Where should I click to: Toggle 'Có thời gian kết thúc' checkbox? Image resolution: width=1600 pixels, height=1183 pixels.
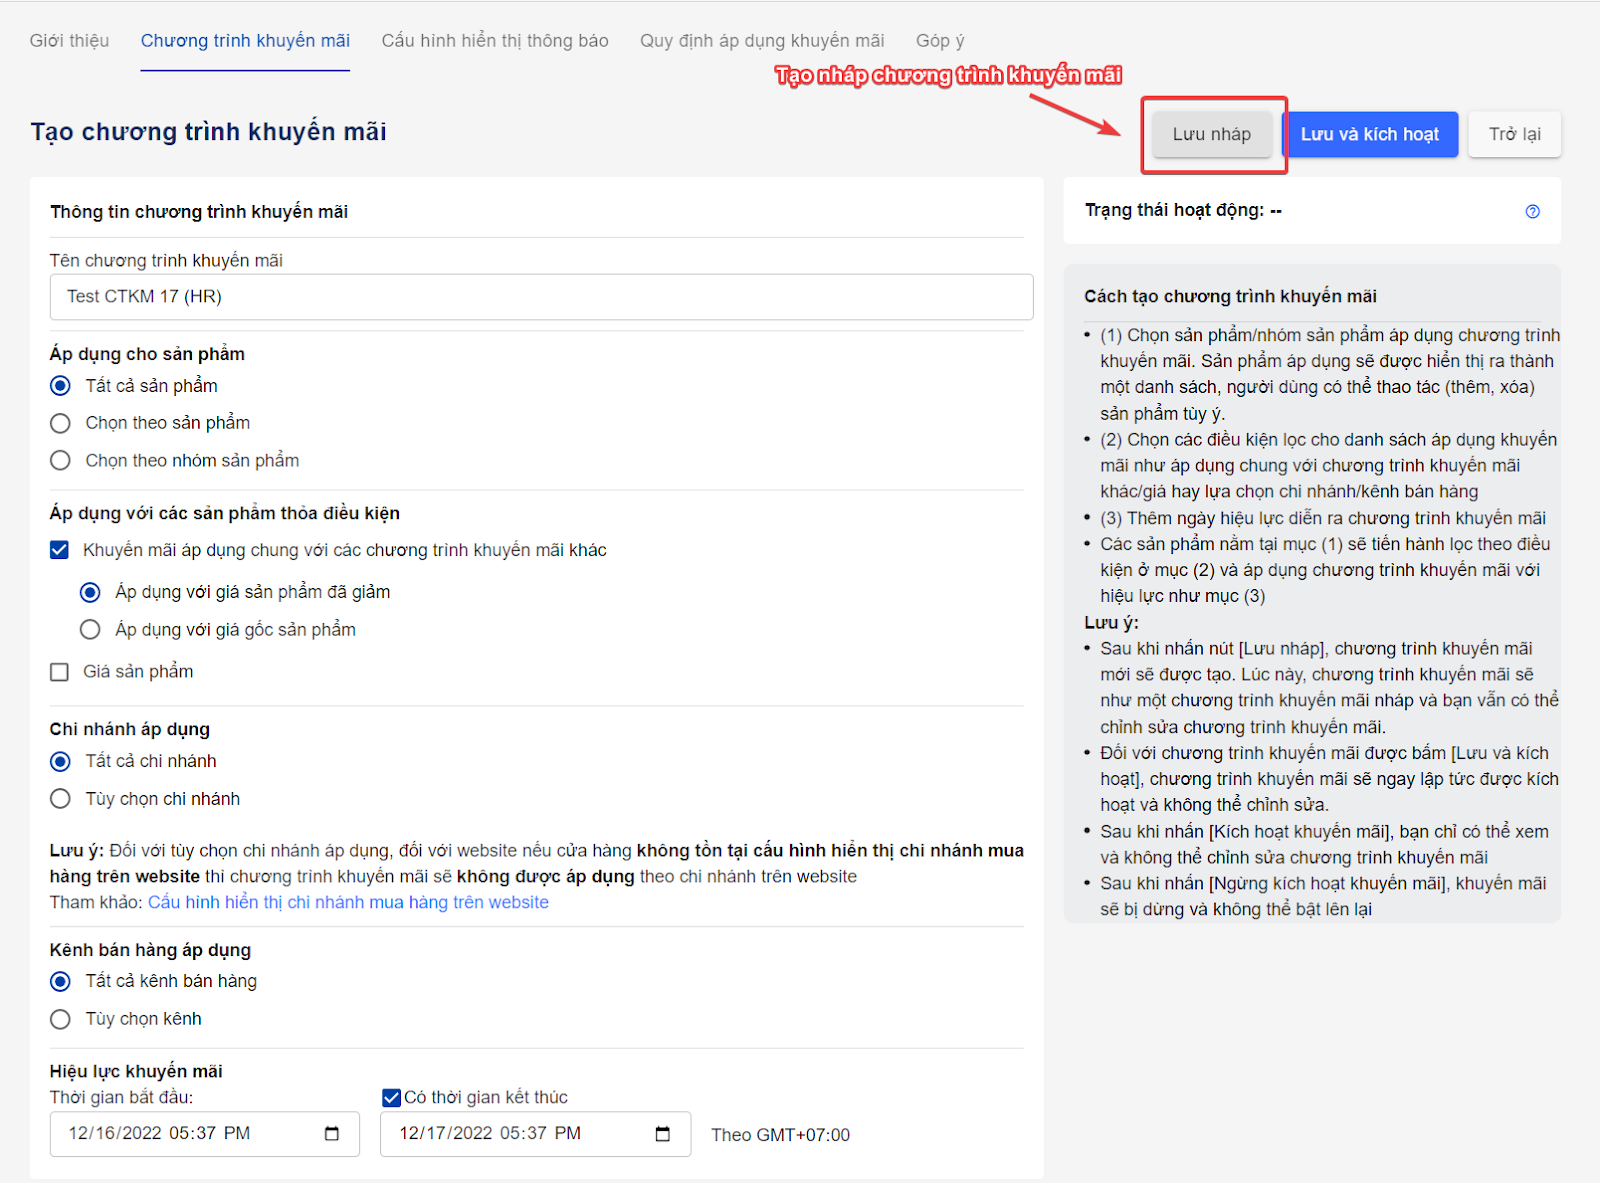click(392, 1097)
